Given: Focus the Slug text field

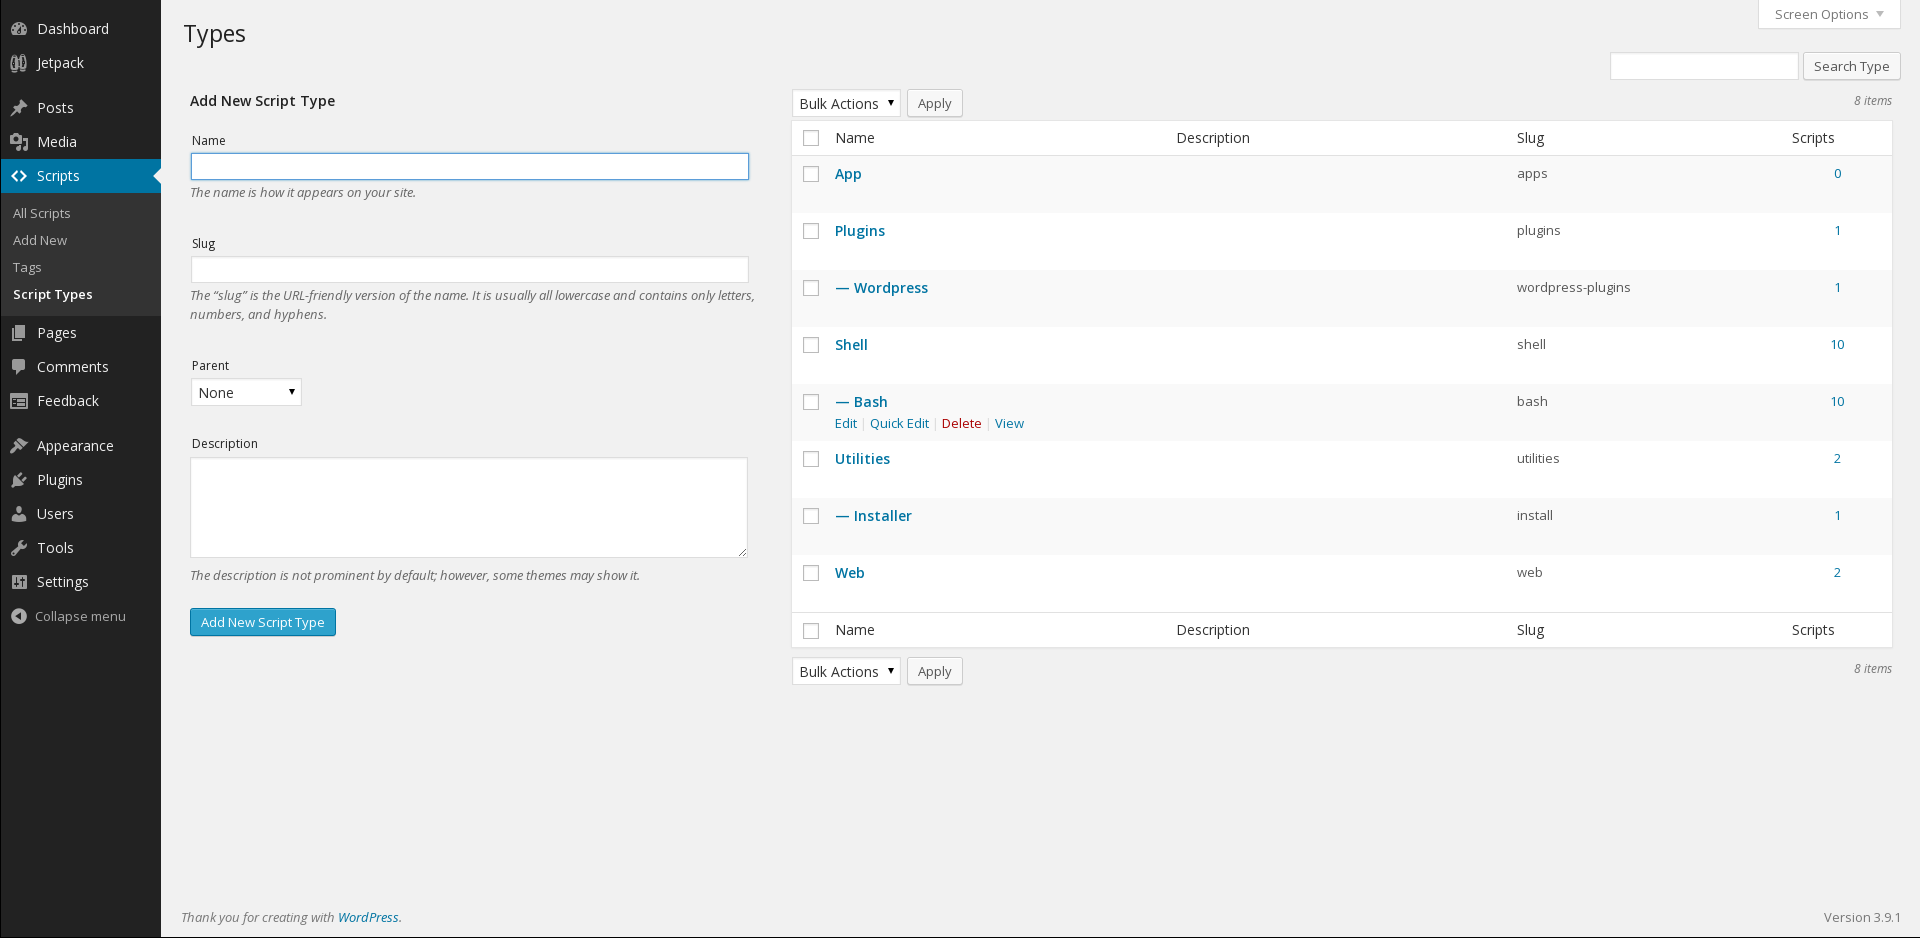Looking at the screenshot, I should click(x=469, y=270).
